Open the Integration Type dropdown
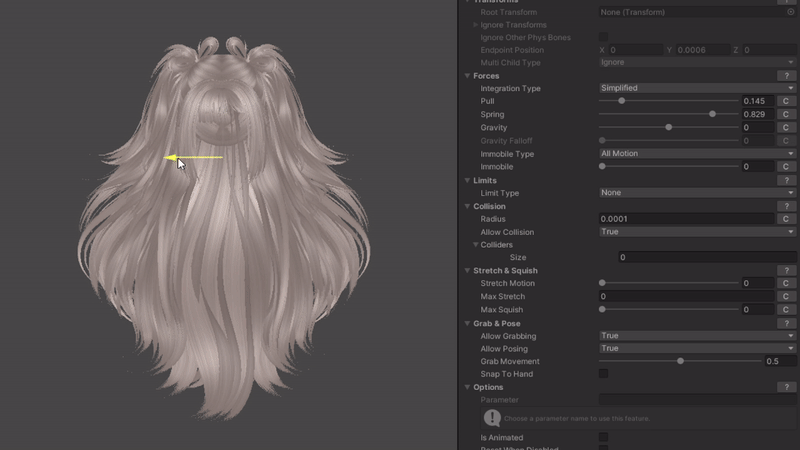 click(x=696, y=88)
